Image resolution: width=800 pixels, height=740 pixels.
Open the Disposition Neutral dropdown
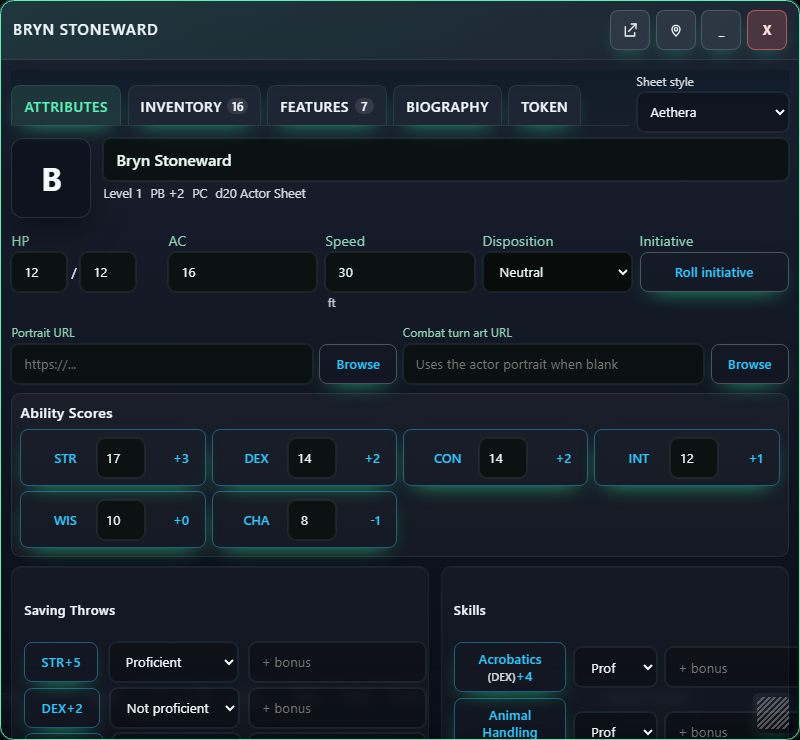pos(557,272)
